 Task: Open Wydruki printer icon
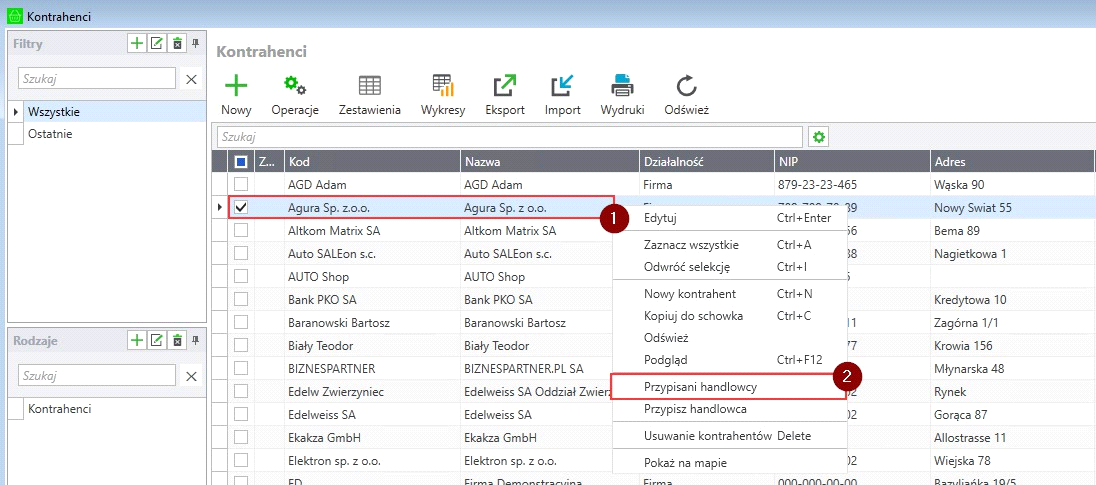coord(622,87)
